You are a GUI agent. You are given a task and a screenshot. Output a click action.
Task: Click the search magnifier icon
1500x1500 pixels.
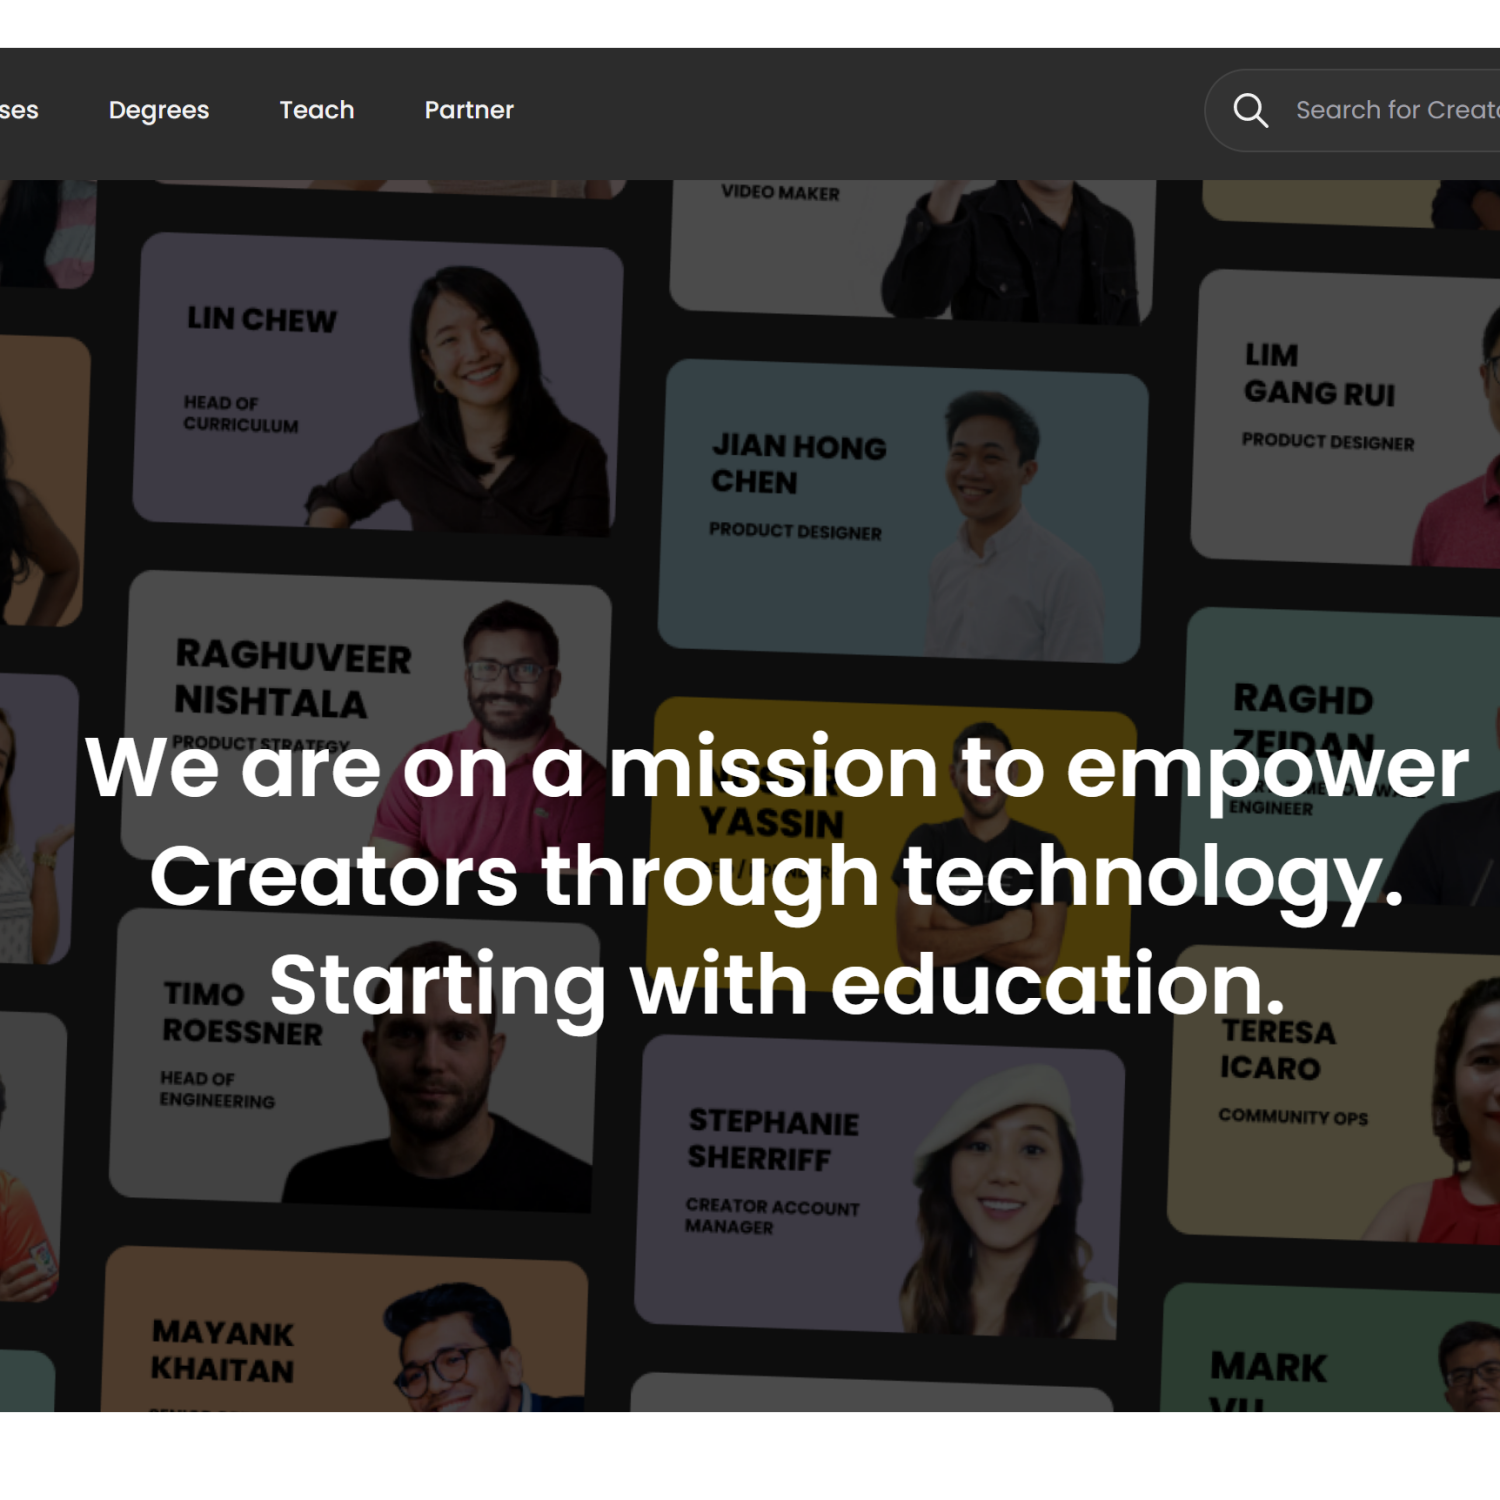tap(1250, 110)
